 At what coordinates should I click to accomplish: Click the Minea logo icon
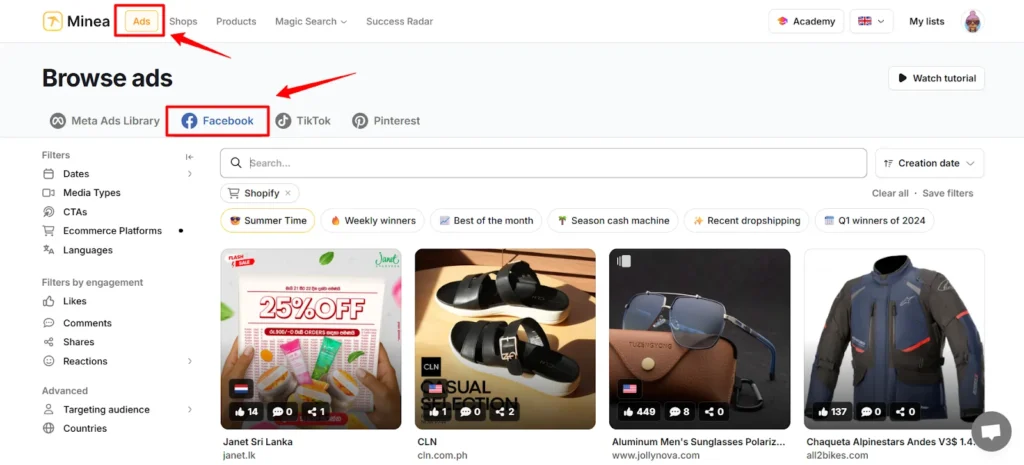[x=52, y=22]
